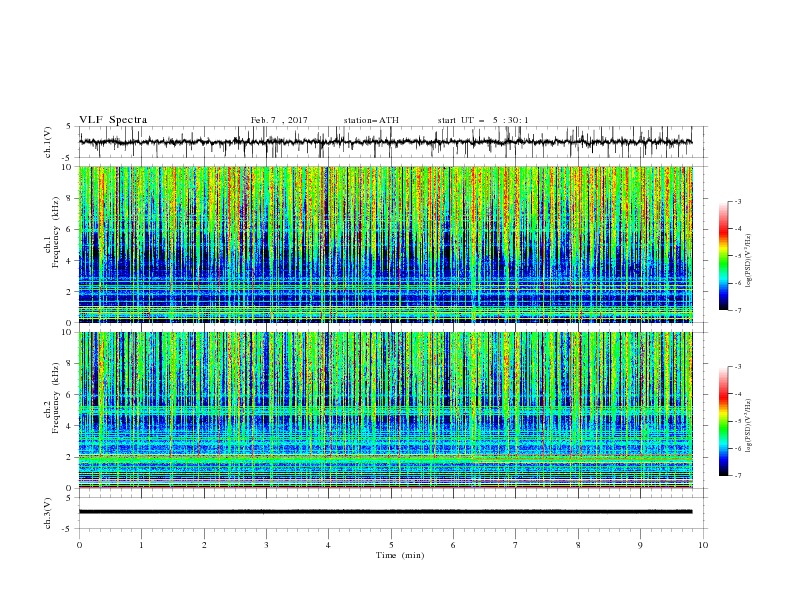Image resolution: width=792 pixels, height=612 pixels.
Task: Click the '0' tick on the time axis
Action: (79, 545)
